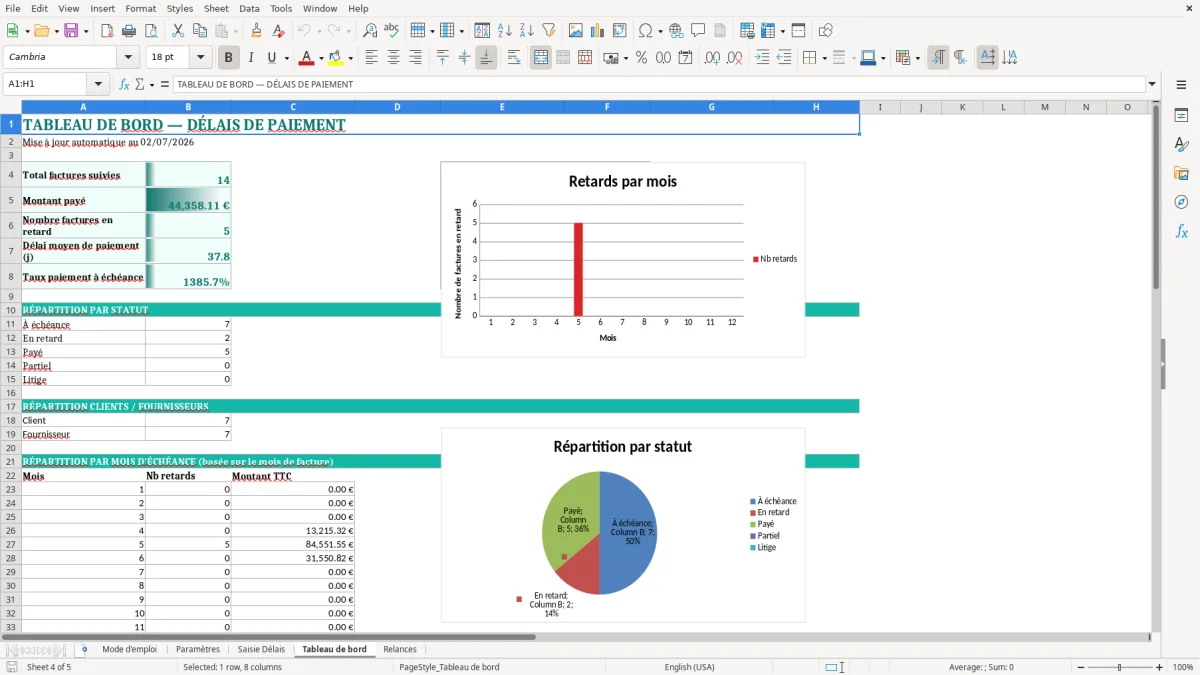Add a new sheet button
The height and width of the screenshot is (675, 1200).
click(84, 649)
